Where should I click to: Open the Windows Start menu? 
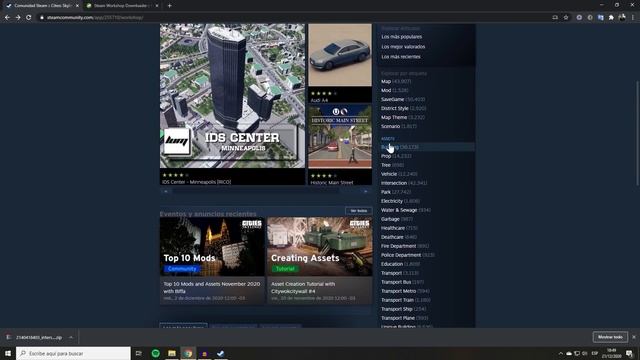(8, 353)
